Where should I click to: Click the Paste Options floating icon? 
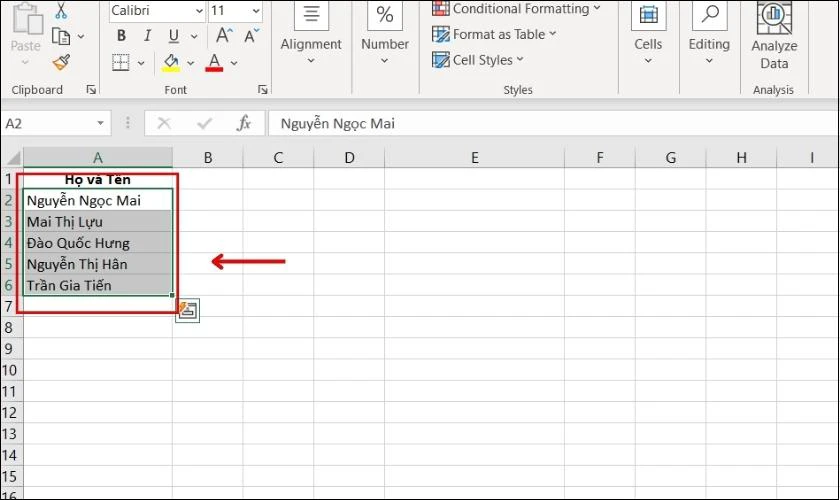point(188,311)
